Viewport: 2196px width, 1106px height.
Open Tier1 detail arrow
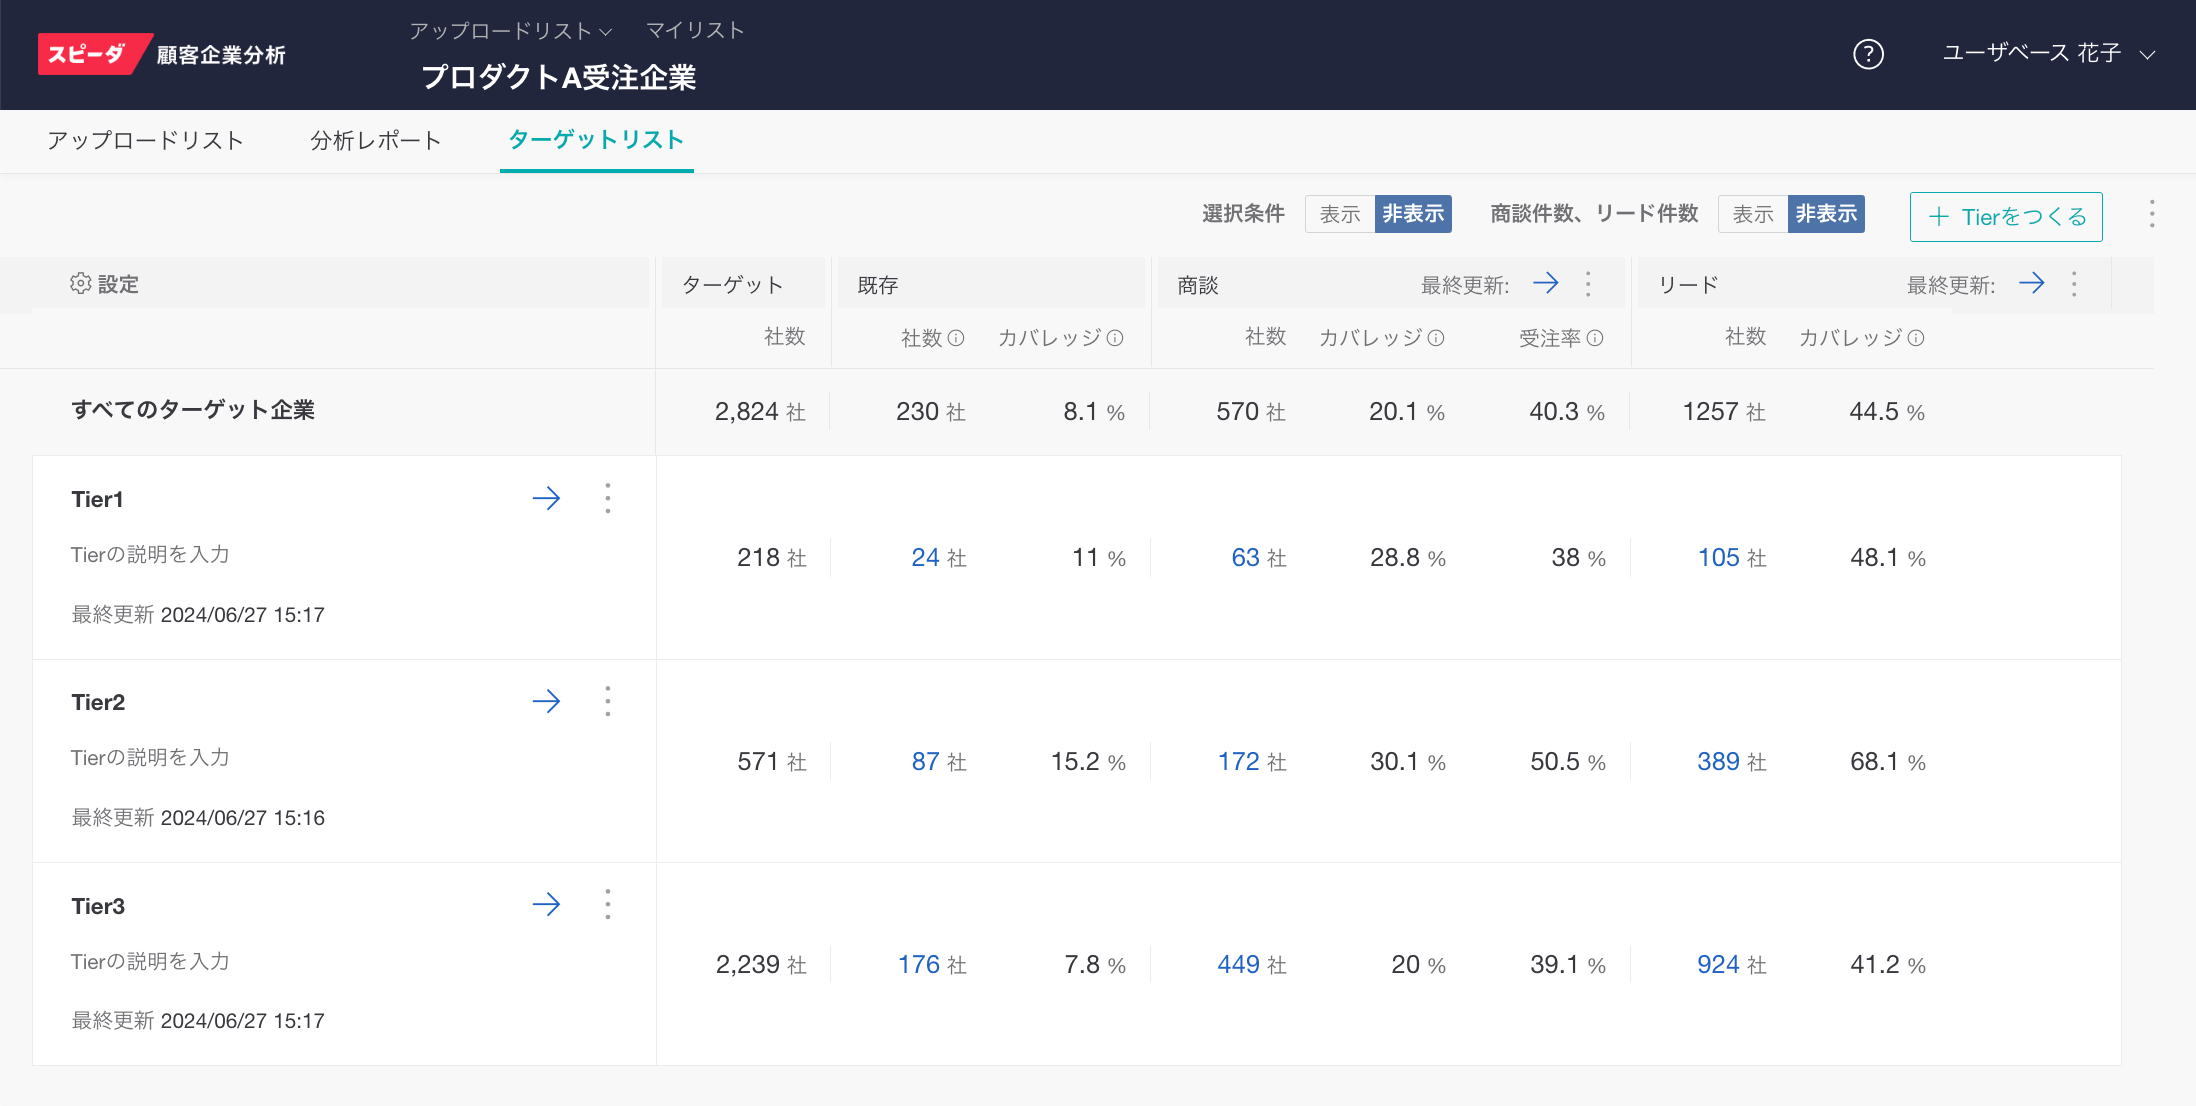coord(546,498)
